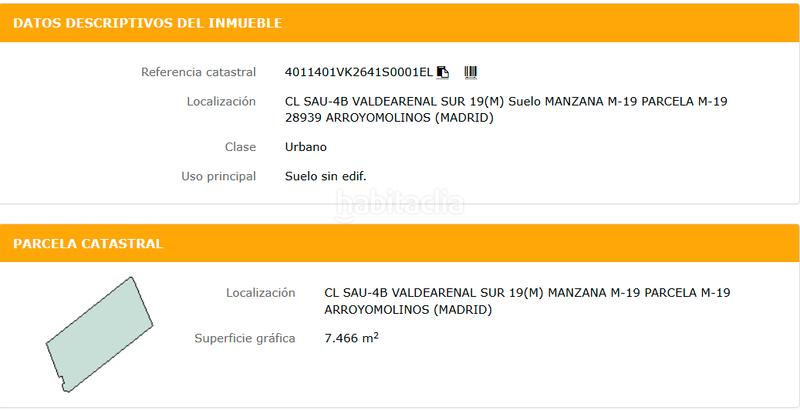Click the Uso principal label
Screen dimensions: 800x410
219,176
